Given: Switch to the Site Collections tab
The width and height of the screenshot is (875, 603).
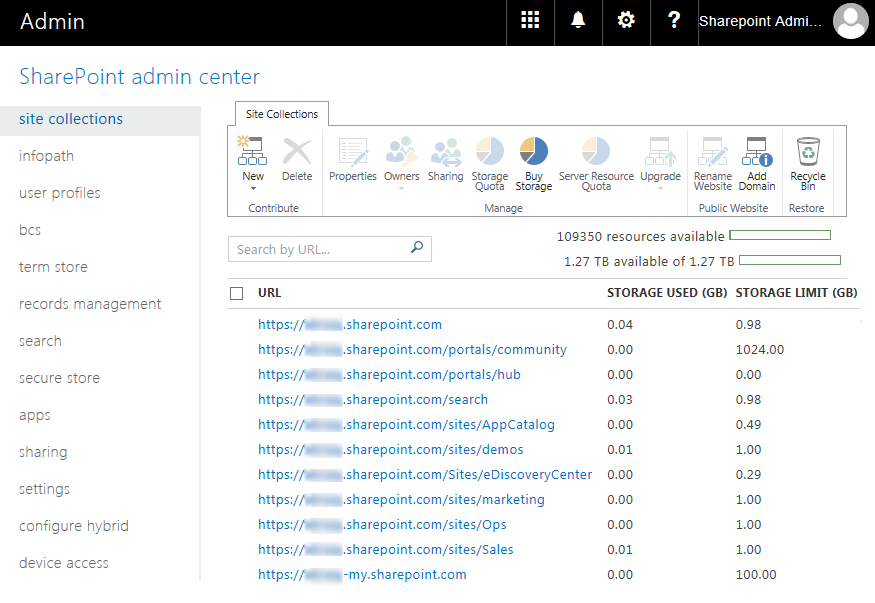Looking at the screenshot, I should click(x=280, y=114).
